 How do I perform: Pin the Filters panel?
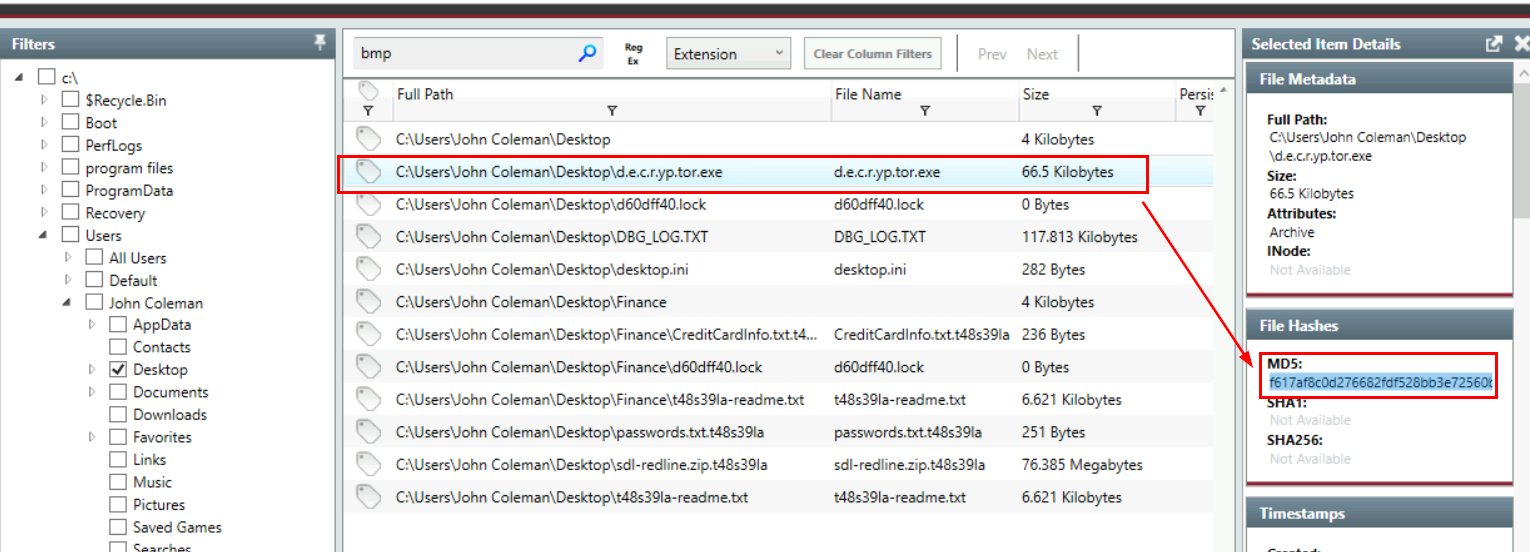[x=320, y=42]
